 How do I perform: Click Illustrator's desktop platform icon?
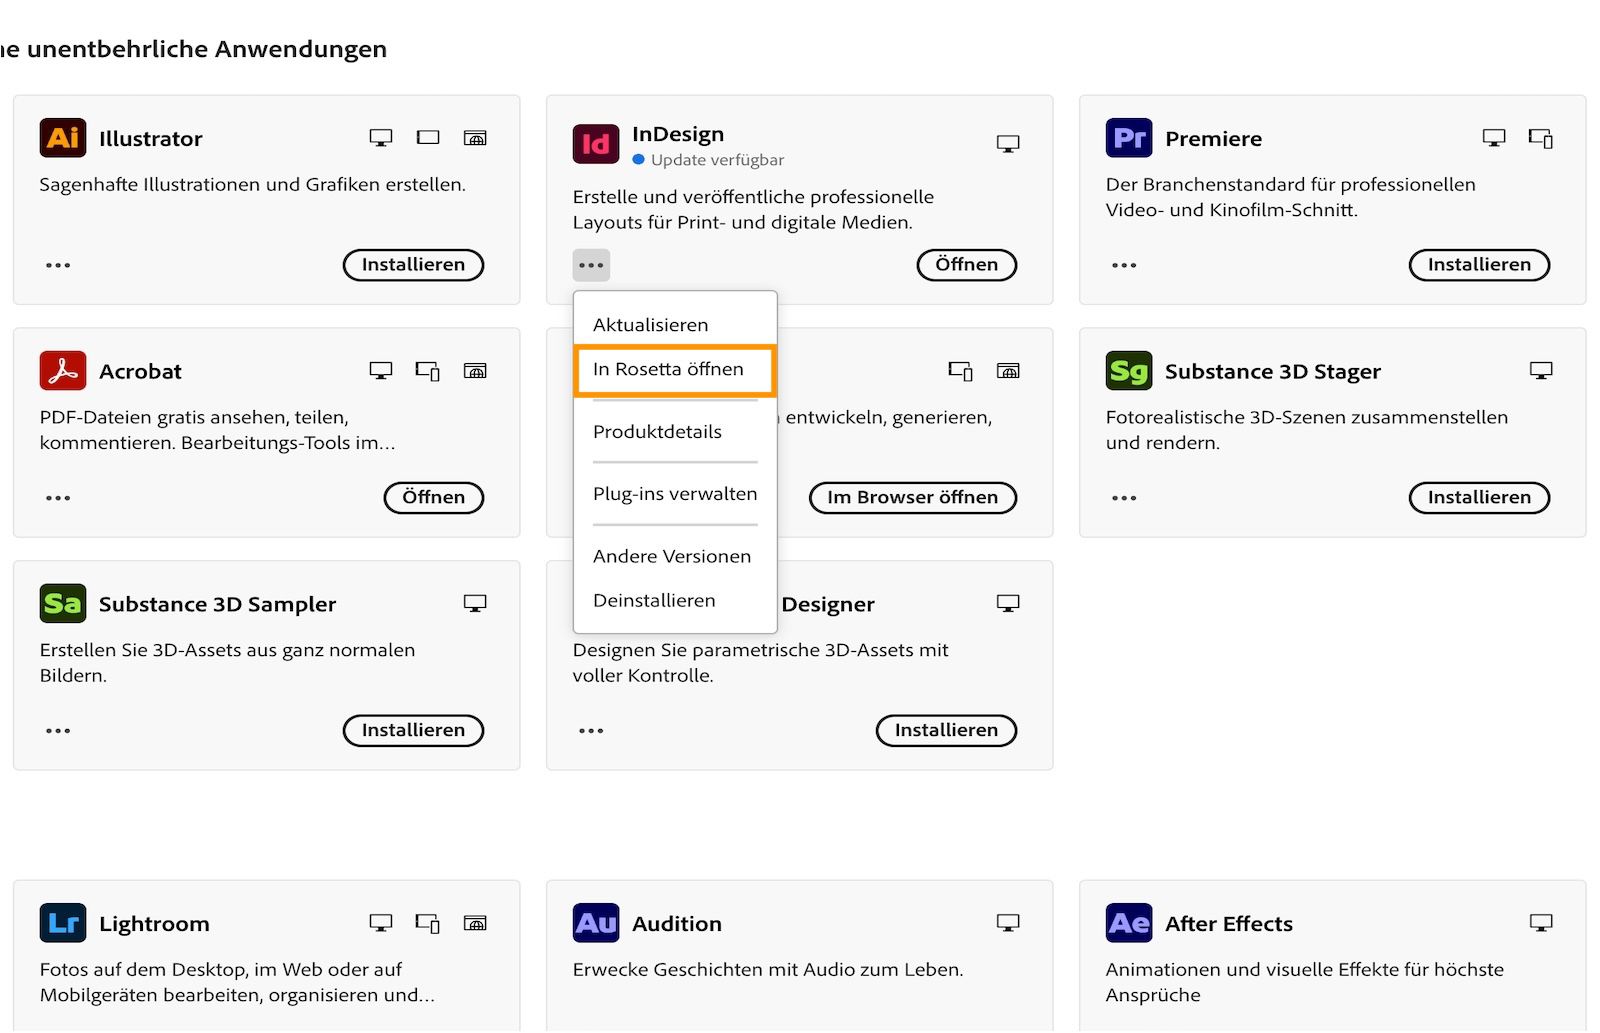[381, 138]
